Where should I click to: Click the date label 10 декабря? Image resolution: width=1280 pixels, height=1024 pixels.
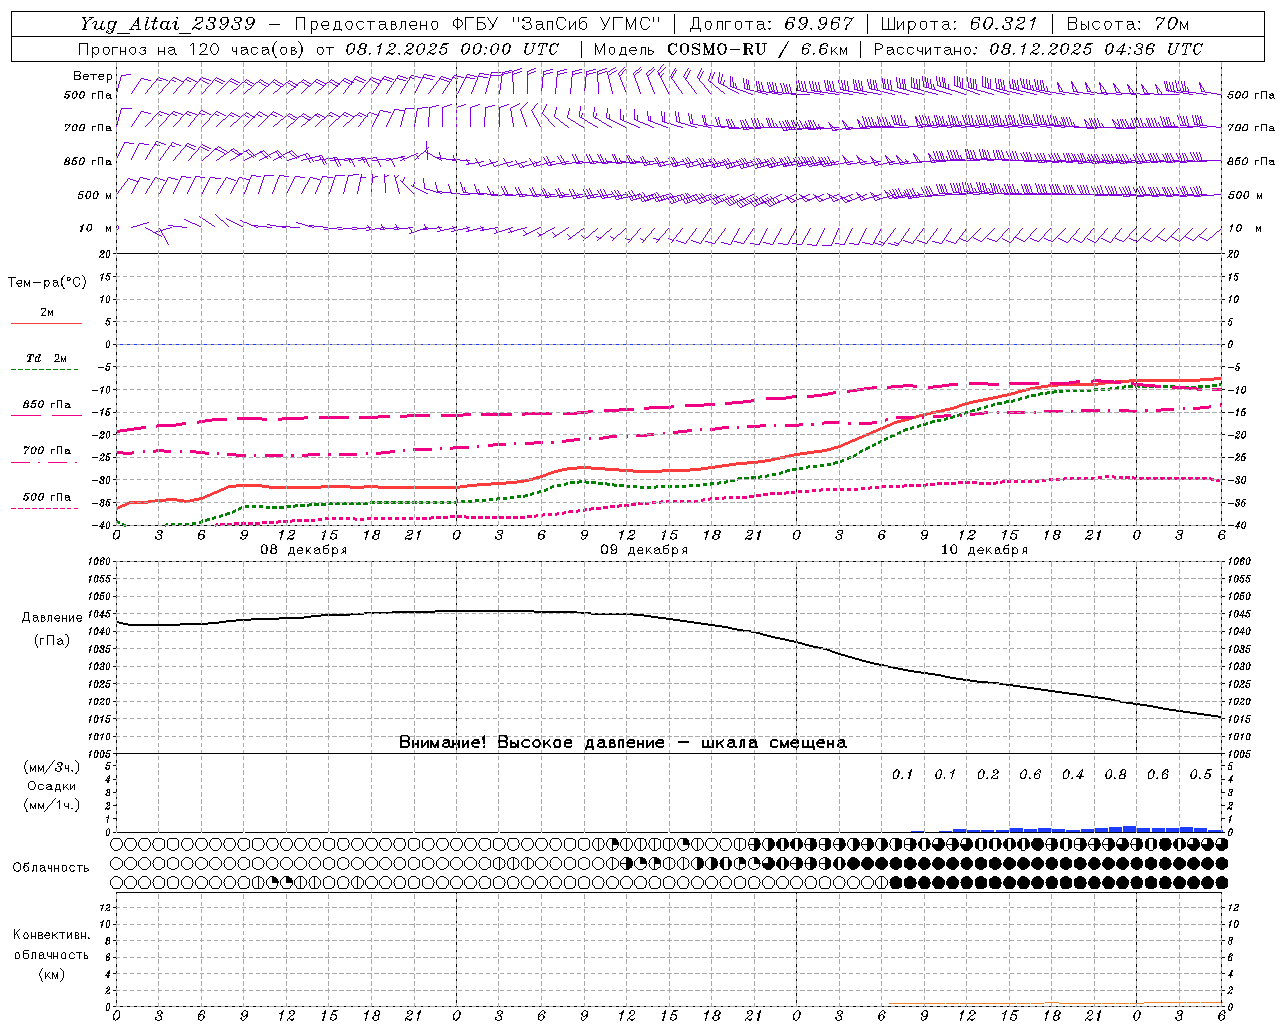pyautogui.click(x=984, y=550)
